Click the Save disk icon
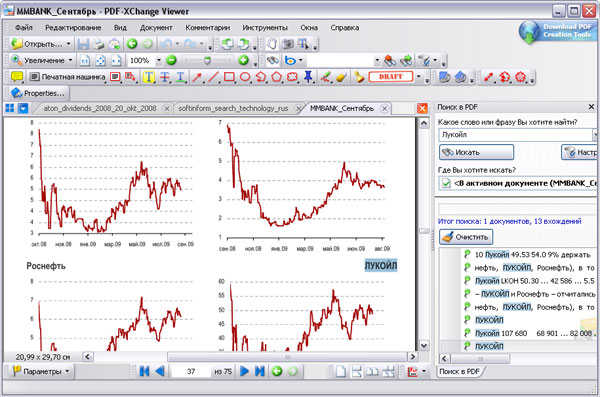600x397 pixels. (x=83, y=44)
